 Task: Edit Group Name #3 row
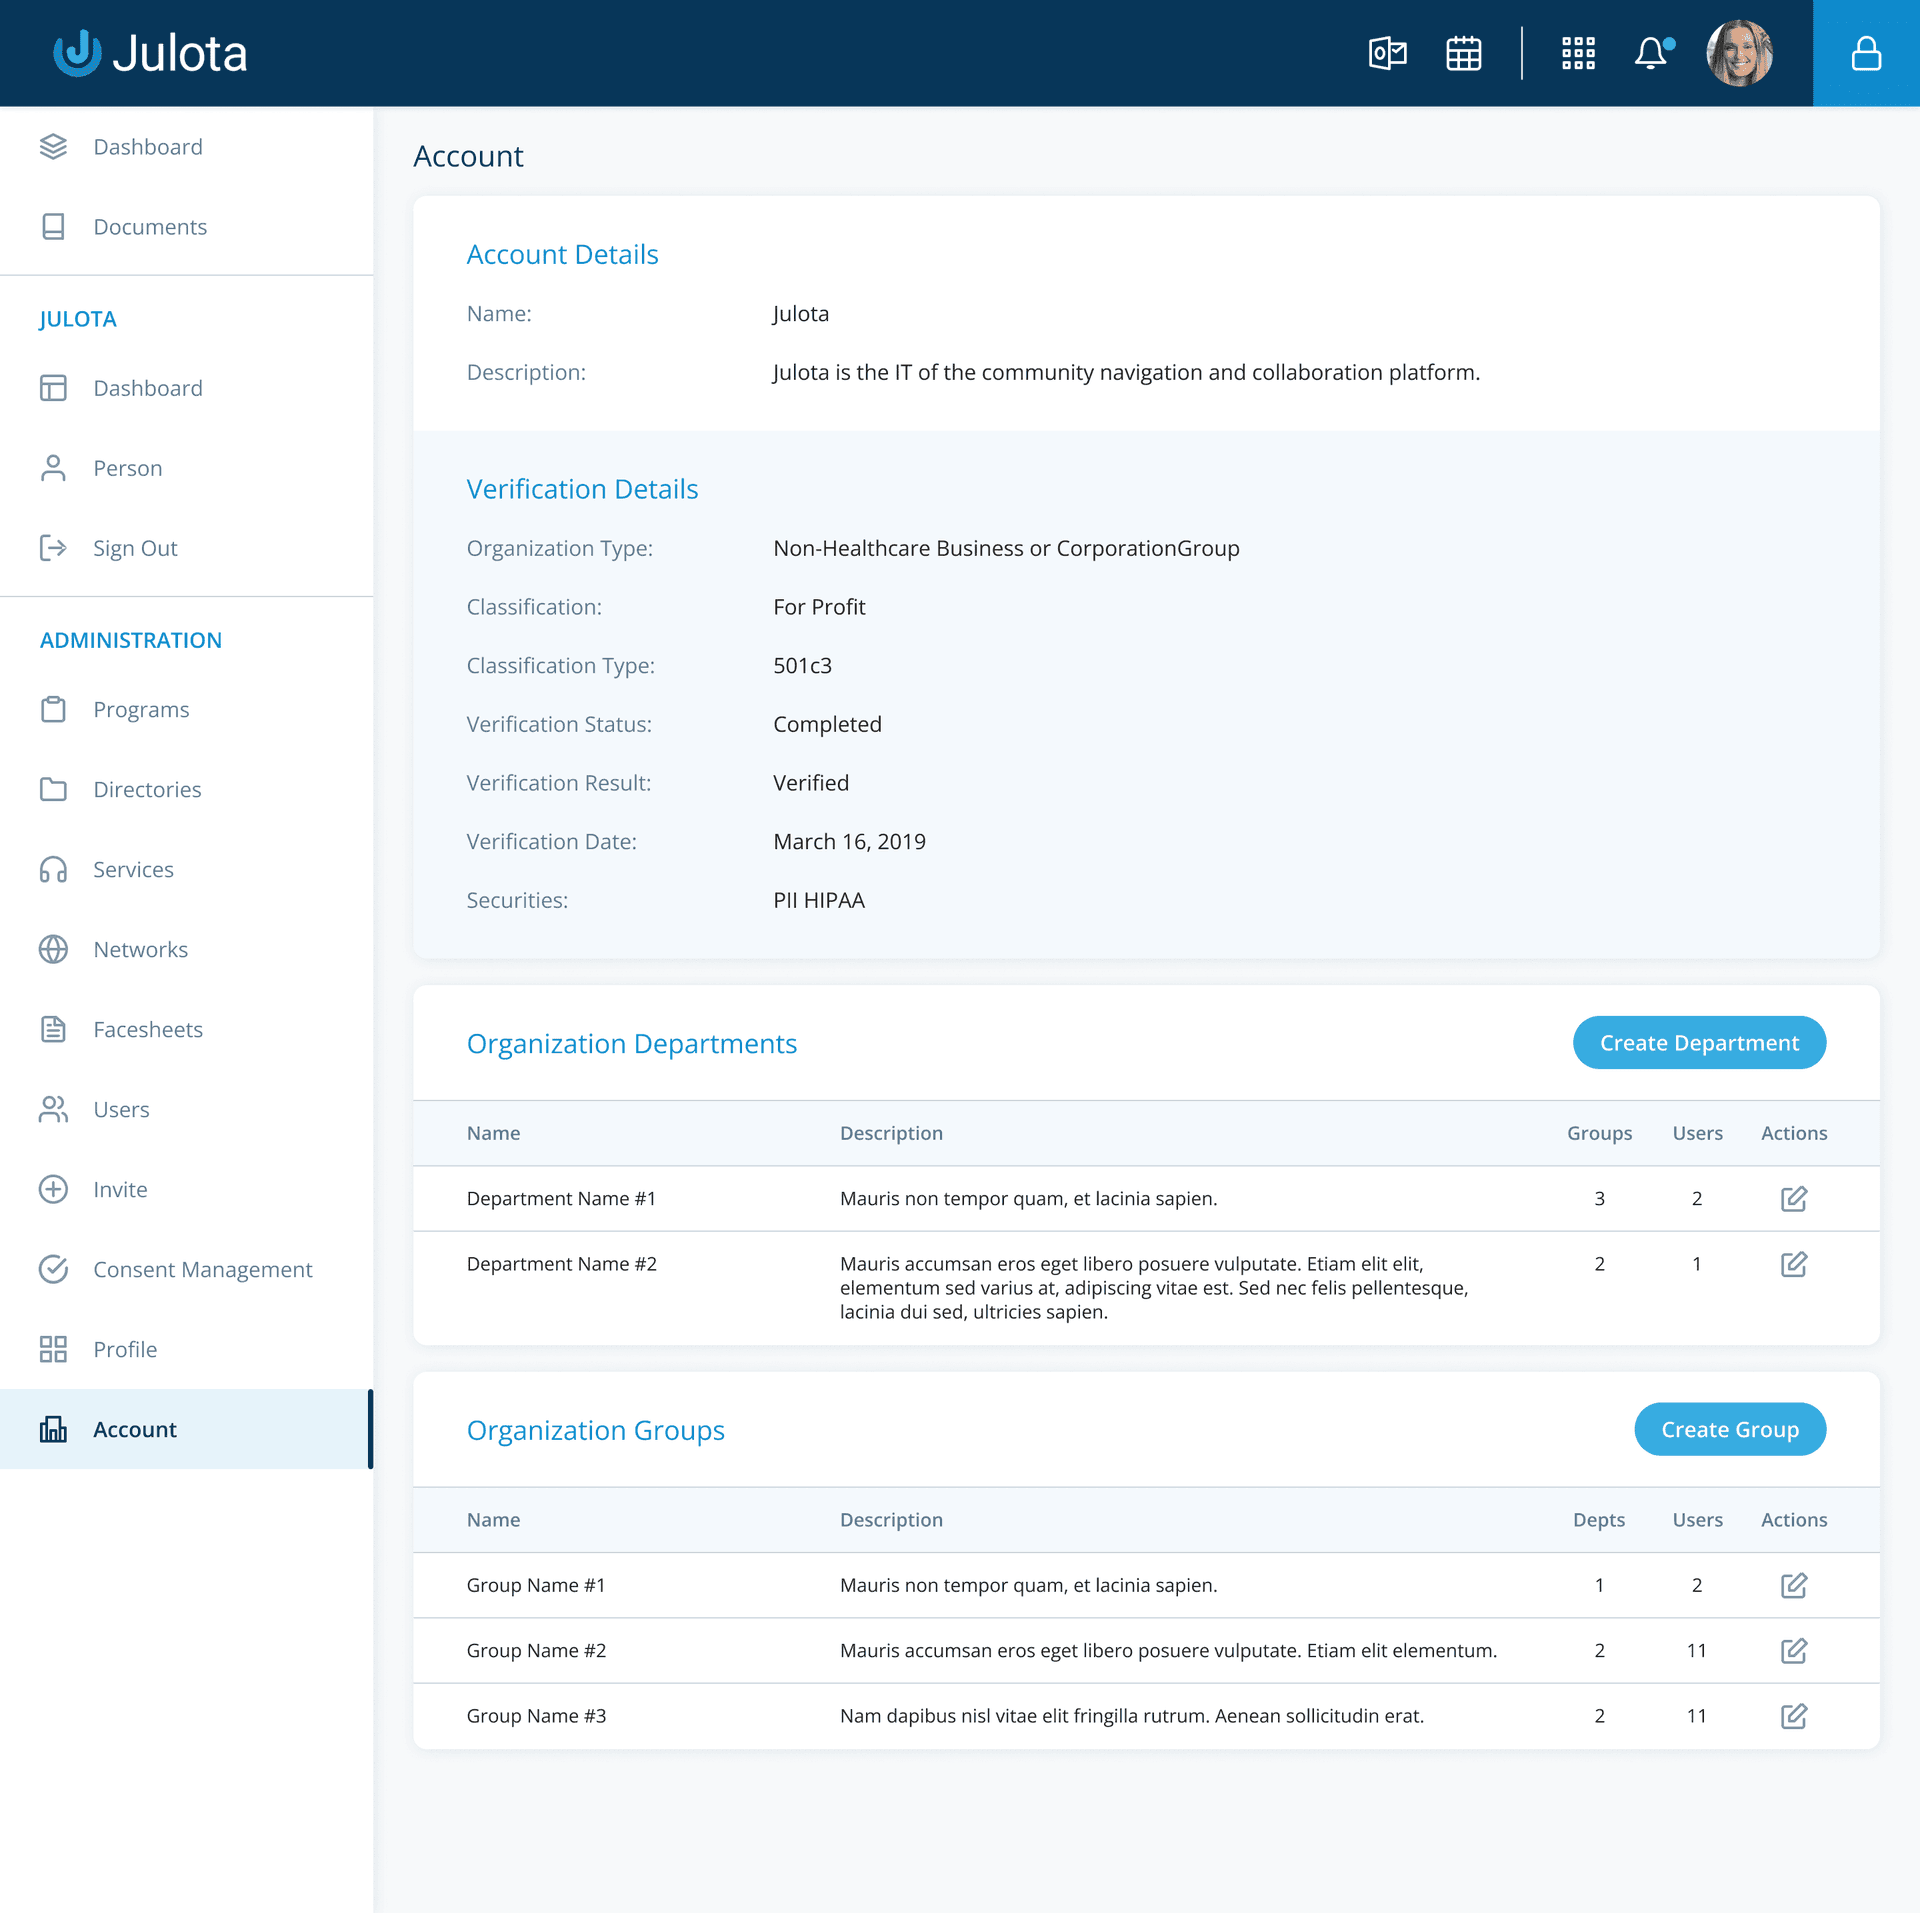click(1793, 1716)
